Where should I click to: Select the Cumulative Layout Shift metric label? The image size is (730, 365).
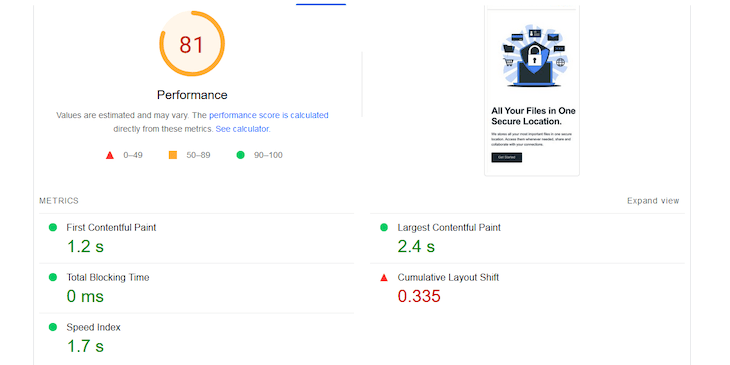(448, 277)
